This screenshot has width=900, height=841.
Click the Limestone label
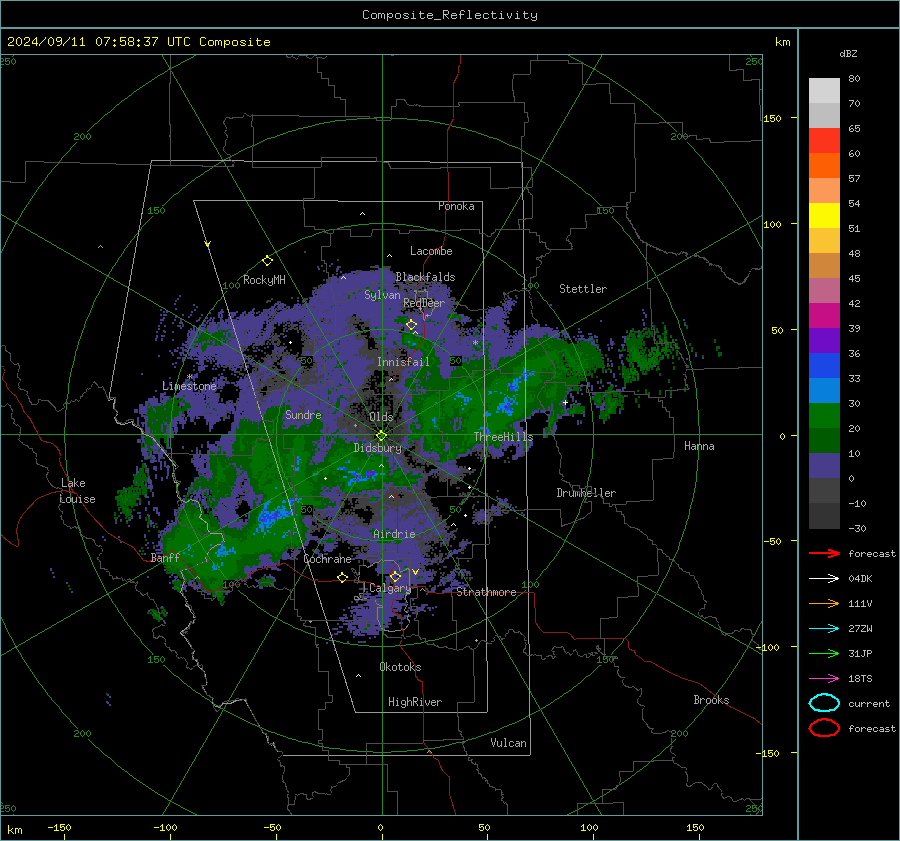pos(189,386)
